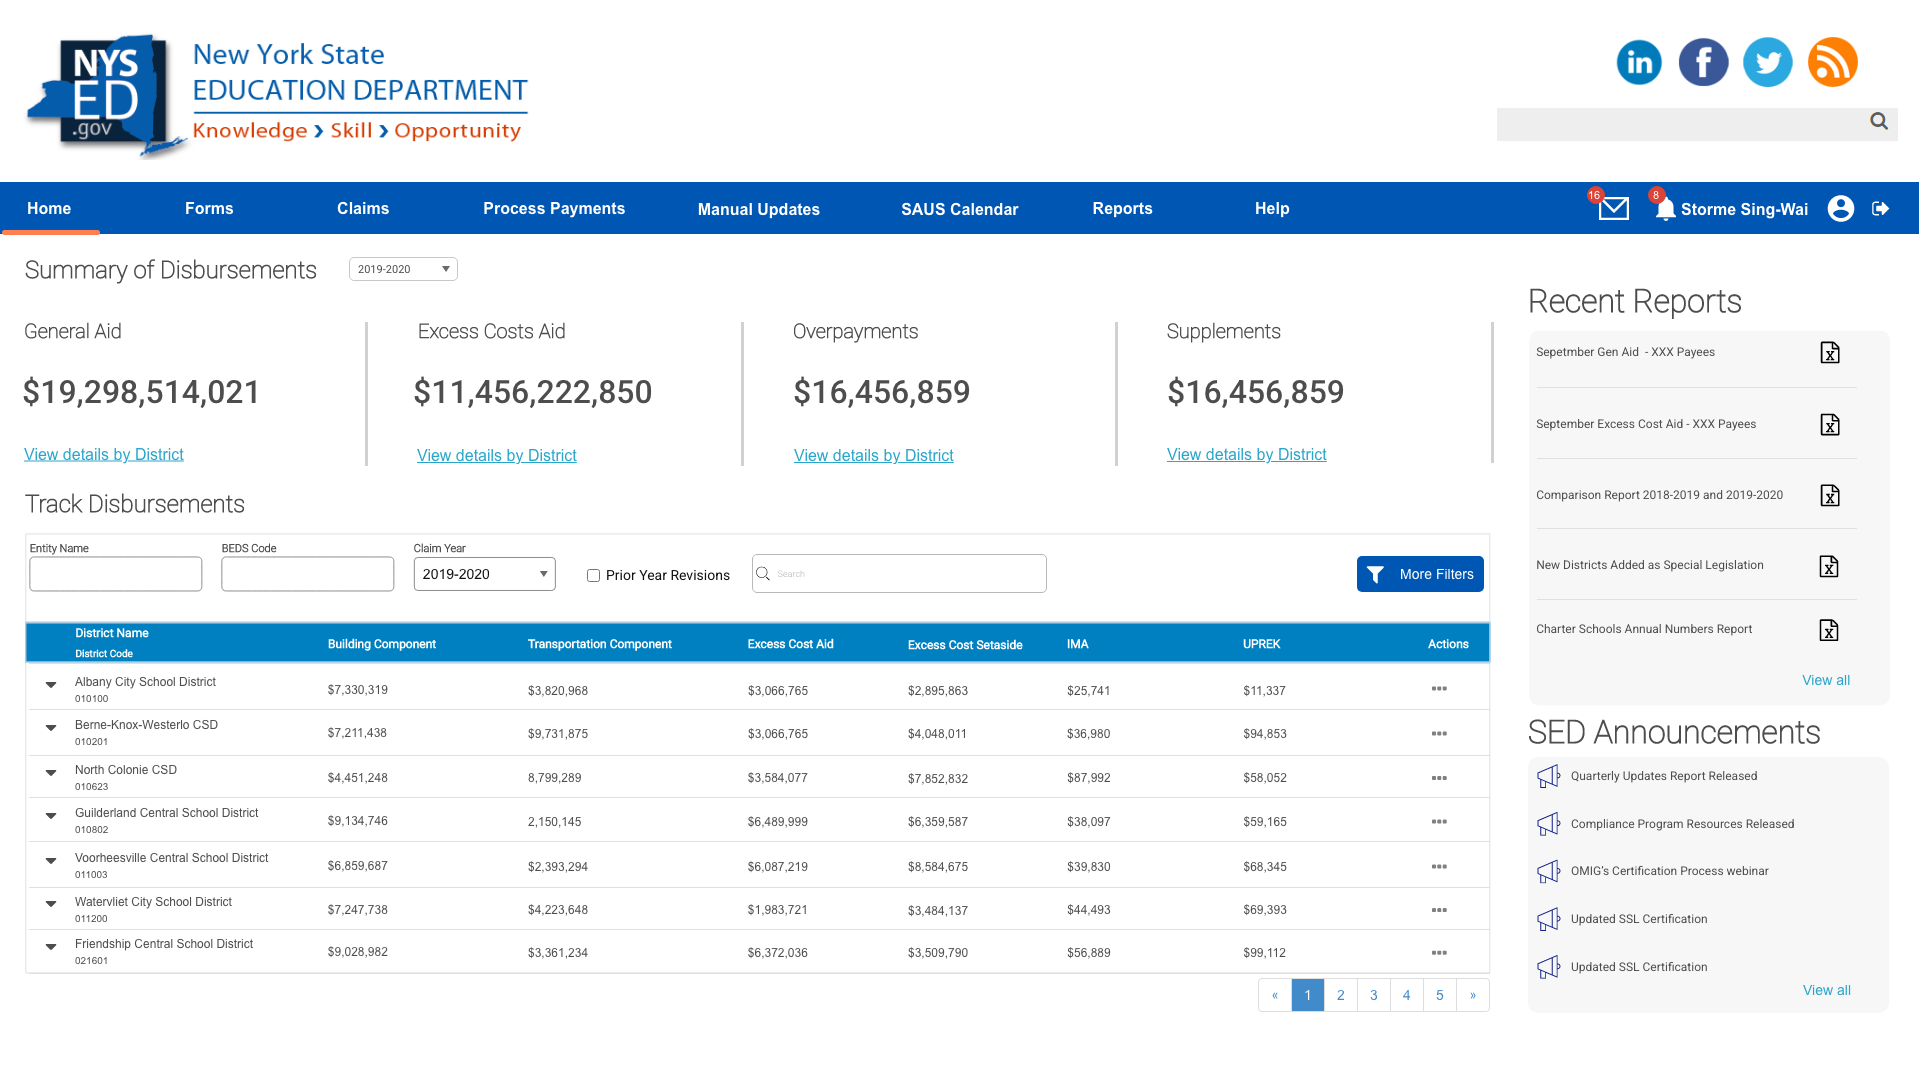
Task: Open the Summary of Disbursements year dropdown
Action: click(x=403, y=269)
